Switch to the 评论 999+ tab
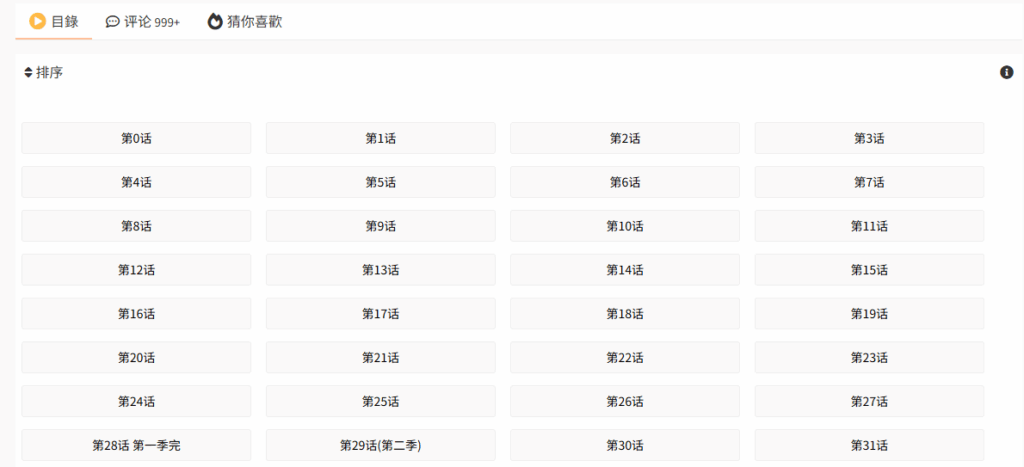This screenshot has height=467, width=1024. click(x=142, y=22)
